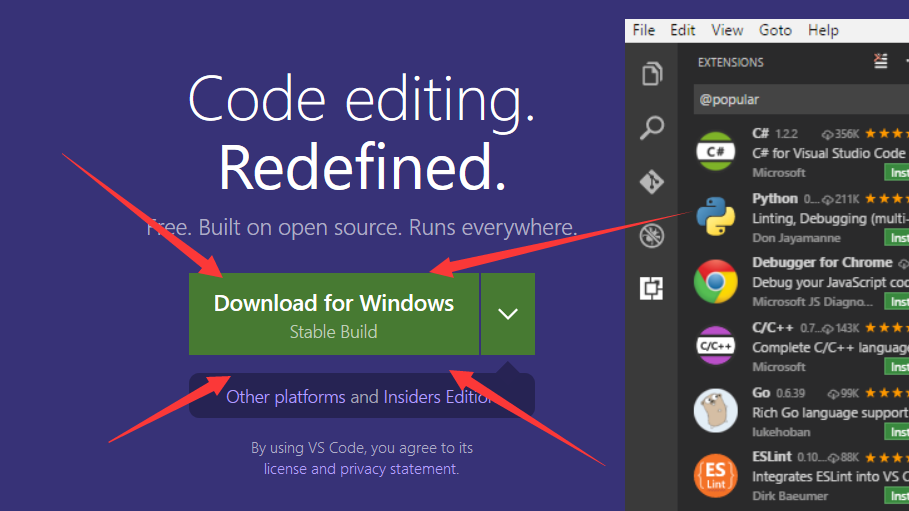
Task: Open the license and privacy statement link
Action: tap(361, 468)
